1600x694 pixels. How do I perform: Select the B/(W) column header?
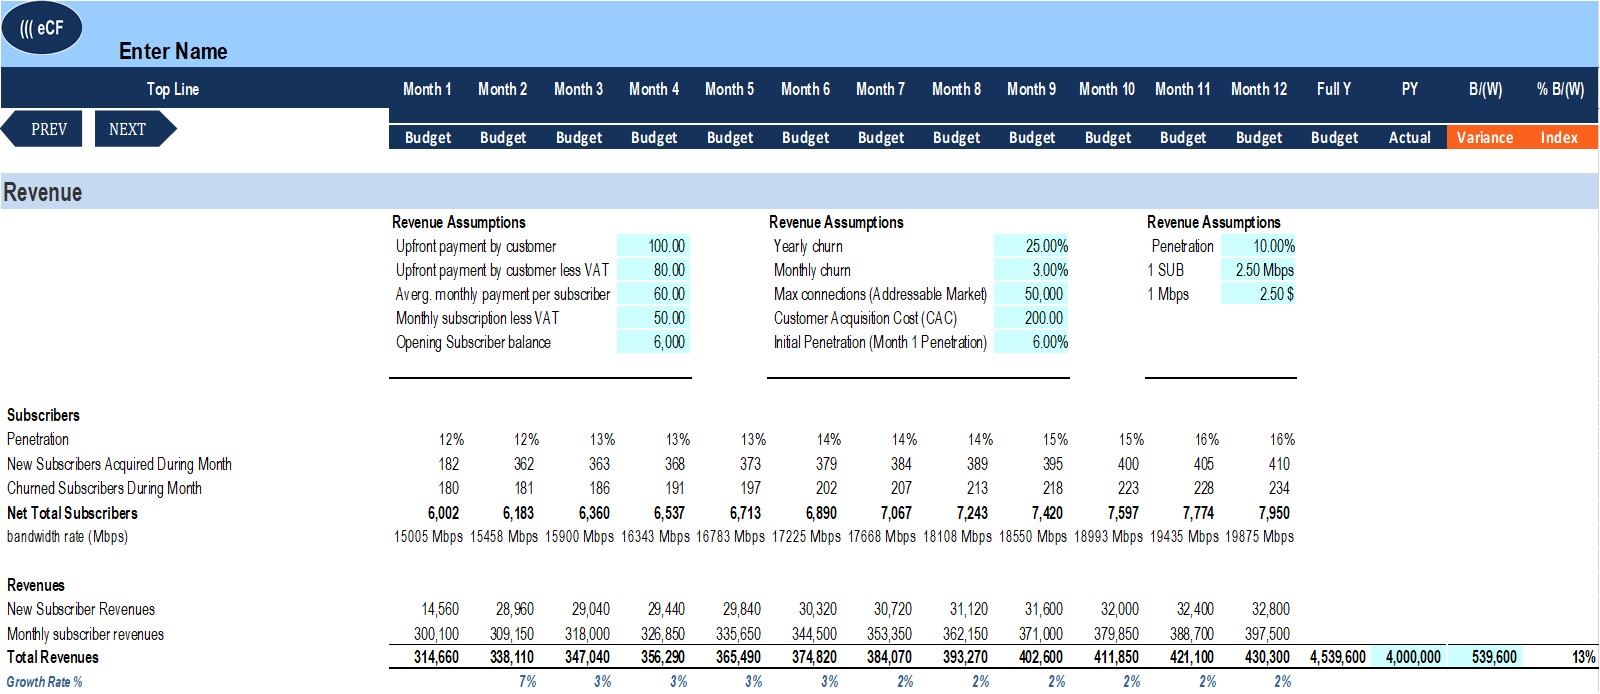[1485, 89]
